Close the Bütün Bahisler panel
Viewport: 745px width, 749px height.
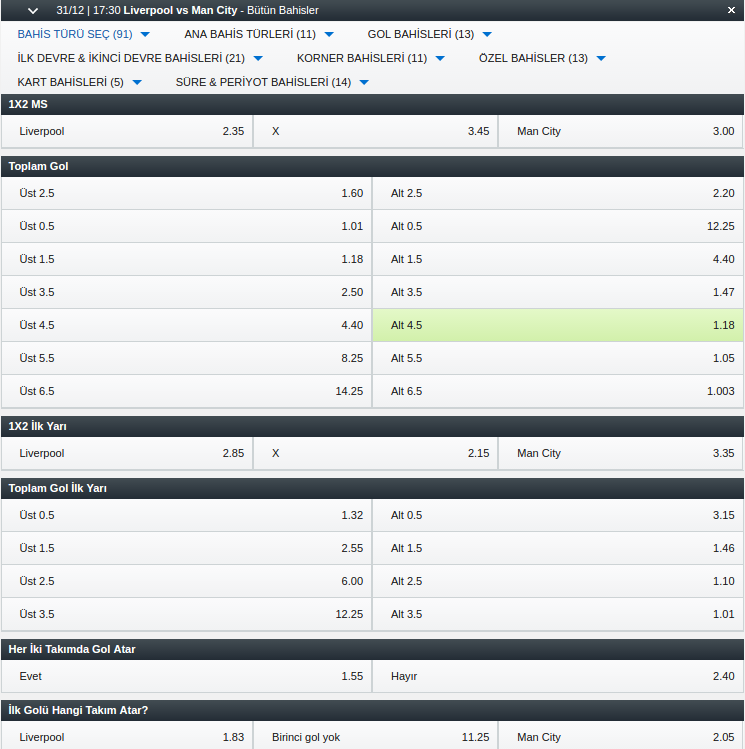731,10
